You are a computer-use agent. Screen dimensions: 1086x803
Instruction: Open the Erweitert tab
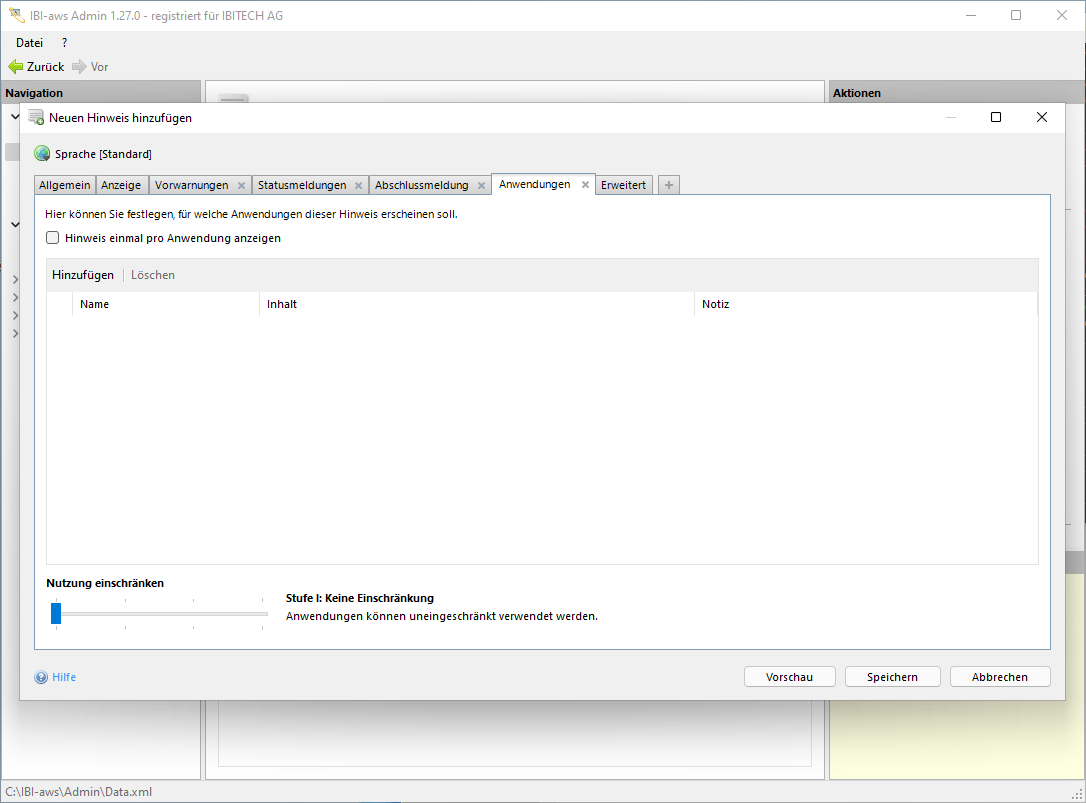(x=623, y=185)
